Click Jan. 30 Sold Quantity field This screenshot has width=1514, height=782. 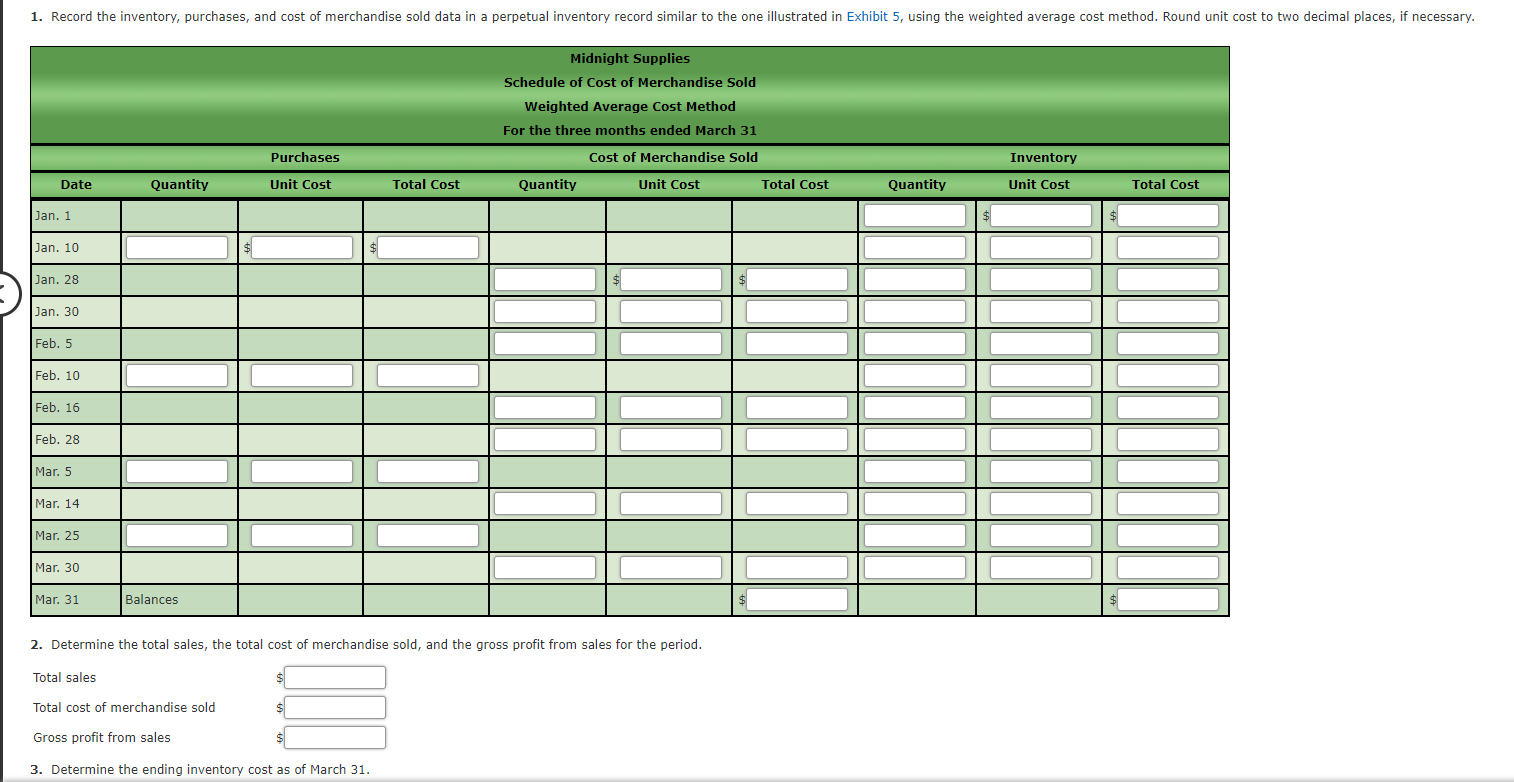[x=545, y=311]
